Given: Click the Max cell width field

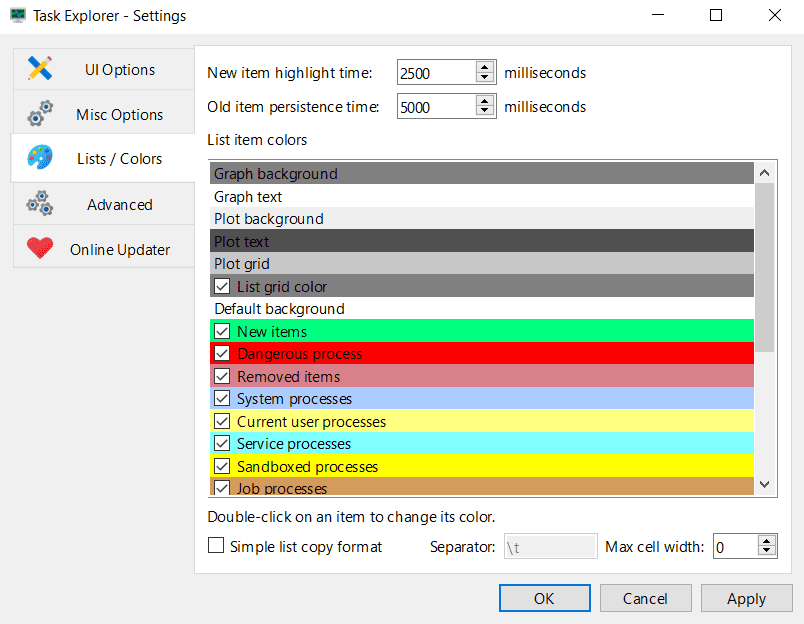Looking at the screenshot, I should pyautogui.click(x=734, y=546).
